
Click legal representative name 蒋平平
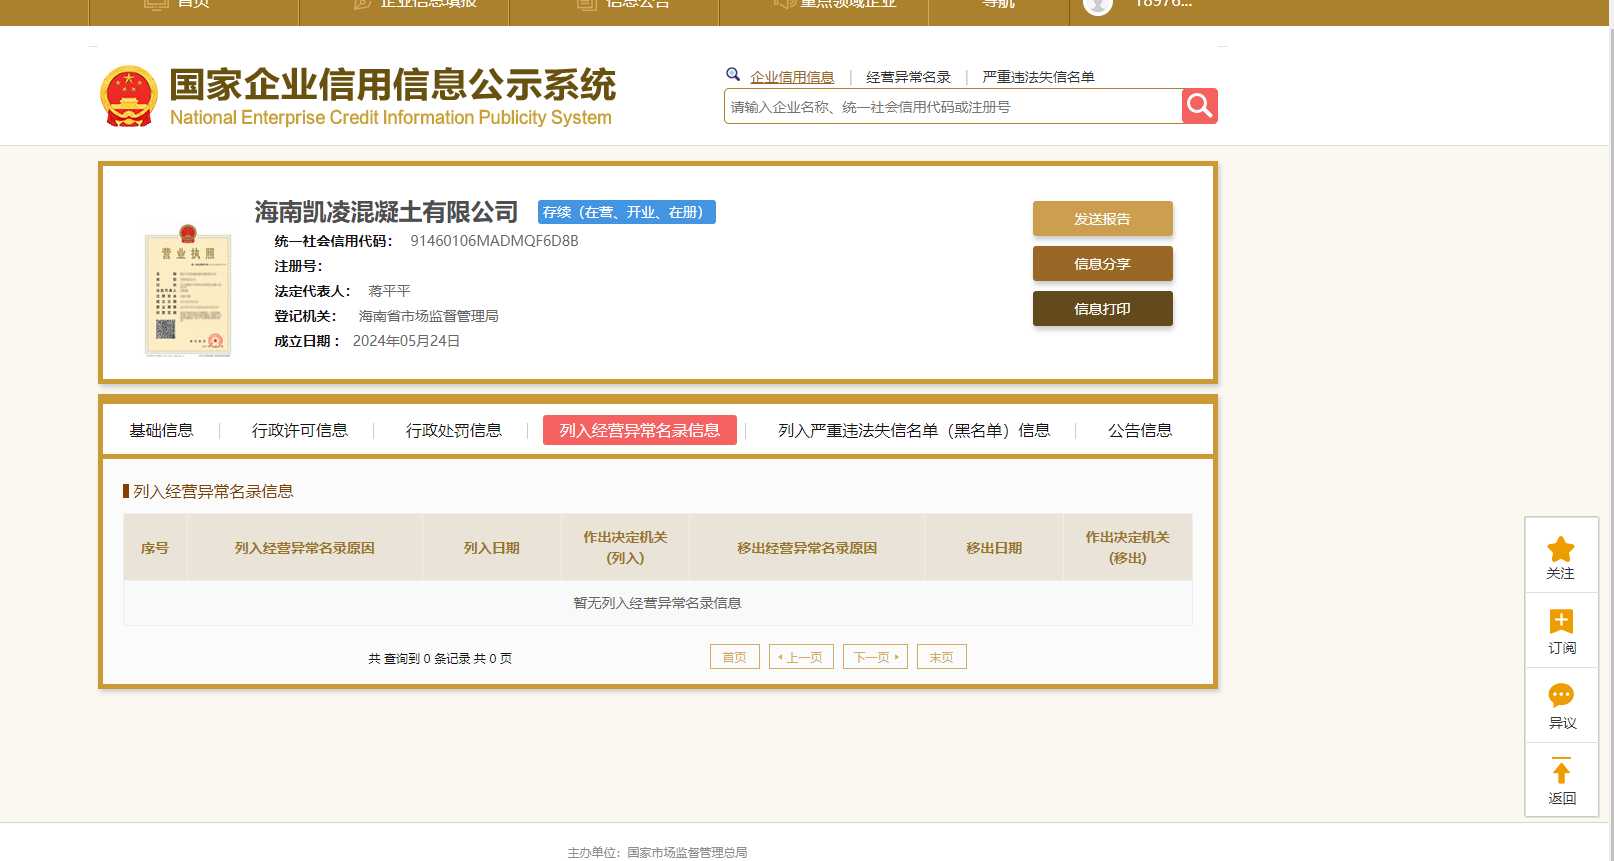389,291
